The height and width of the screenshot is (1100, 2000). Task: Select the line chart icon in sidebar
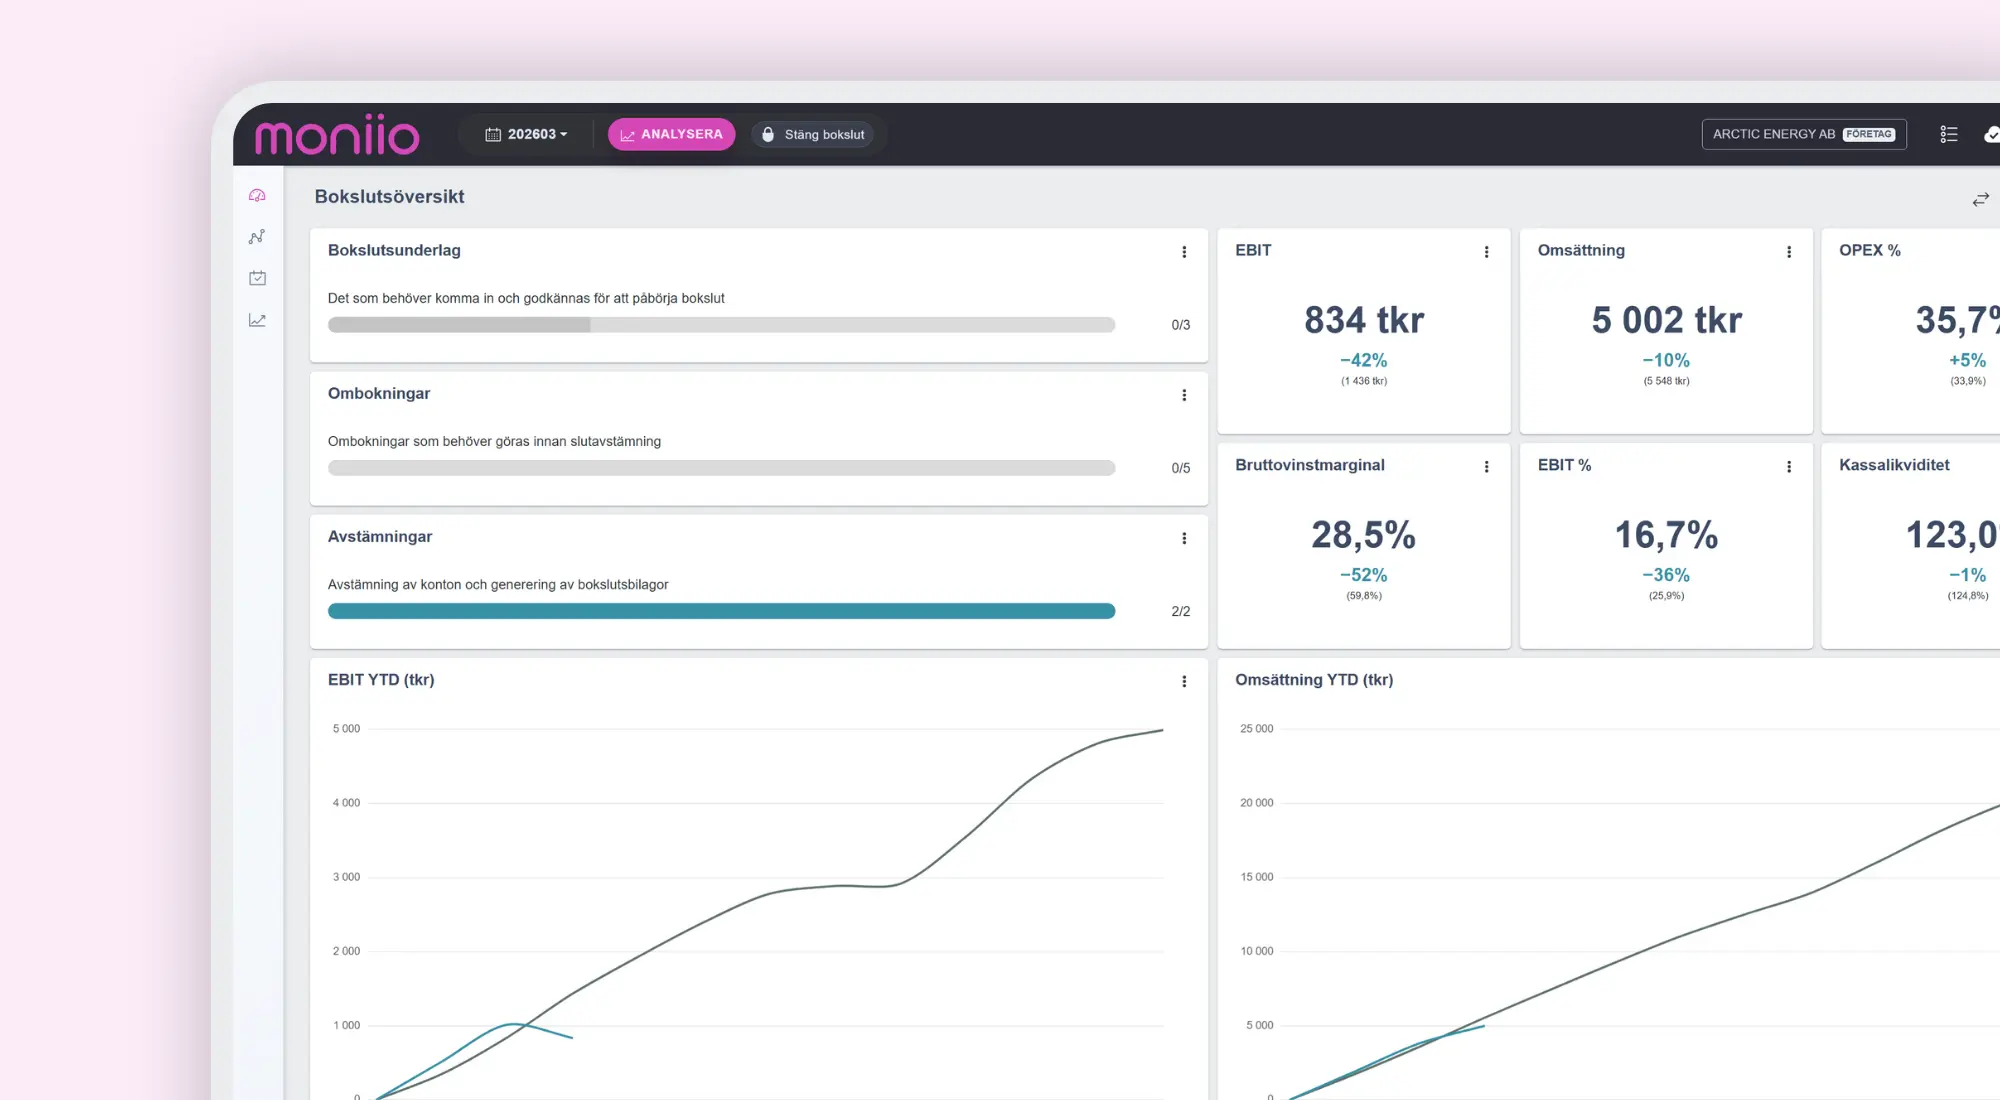[x=257, y=320]
